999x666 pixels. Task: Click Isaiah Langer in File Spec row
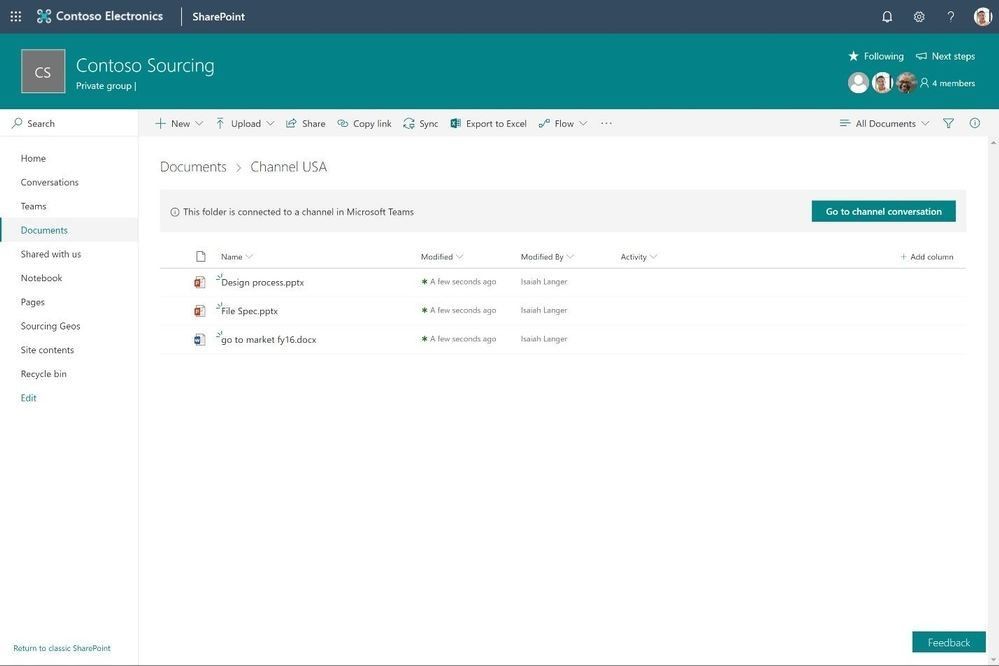(543, 310)
